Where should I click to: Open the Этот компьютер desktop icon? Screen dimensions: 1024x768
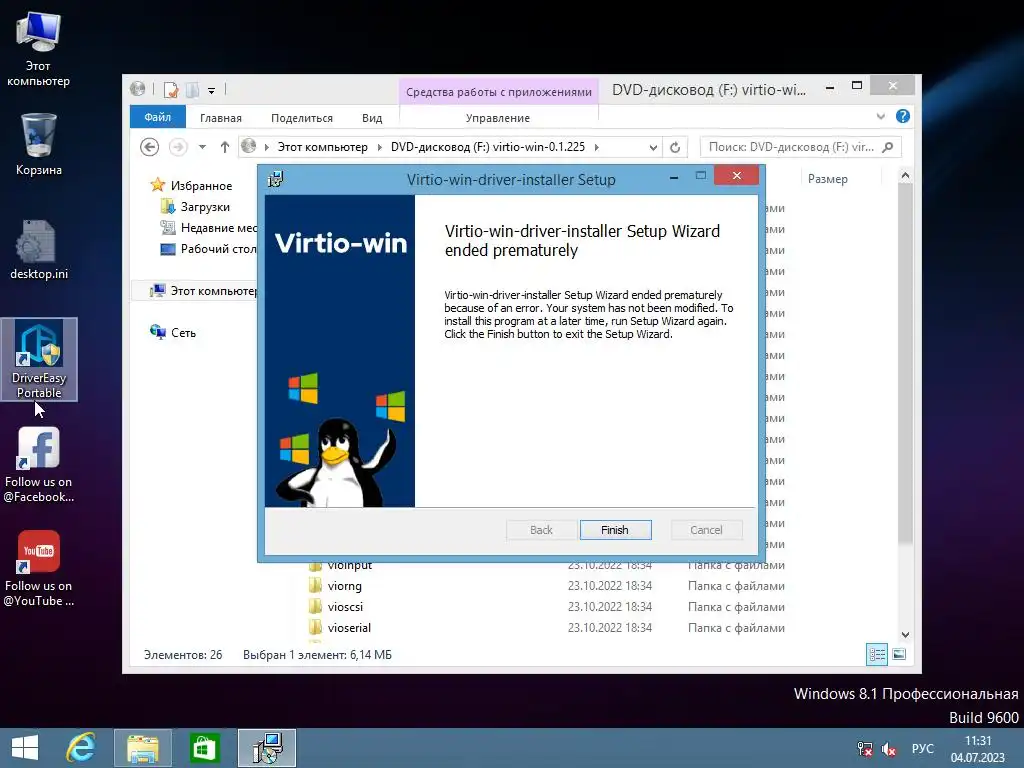(x=38, y=49)
